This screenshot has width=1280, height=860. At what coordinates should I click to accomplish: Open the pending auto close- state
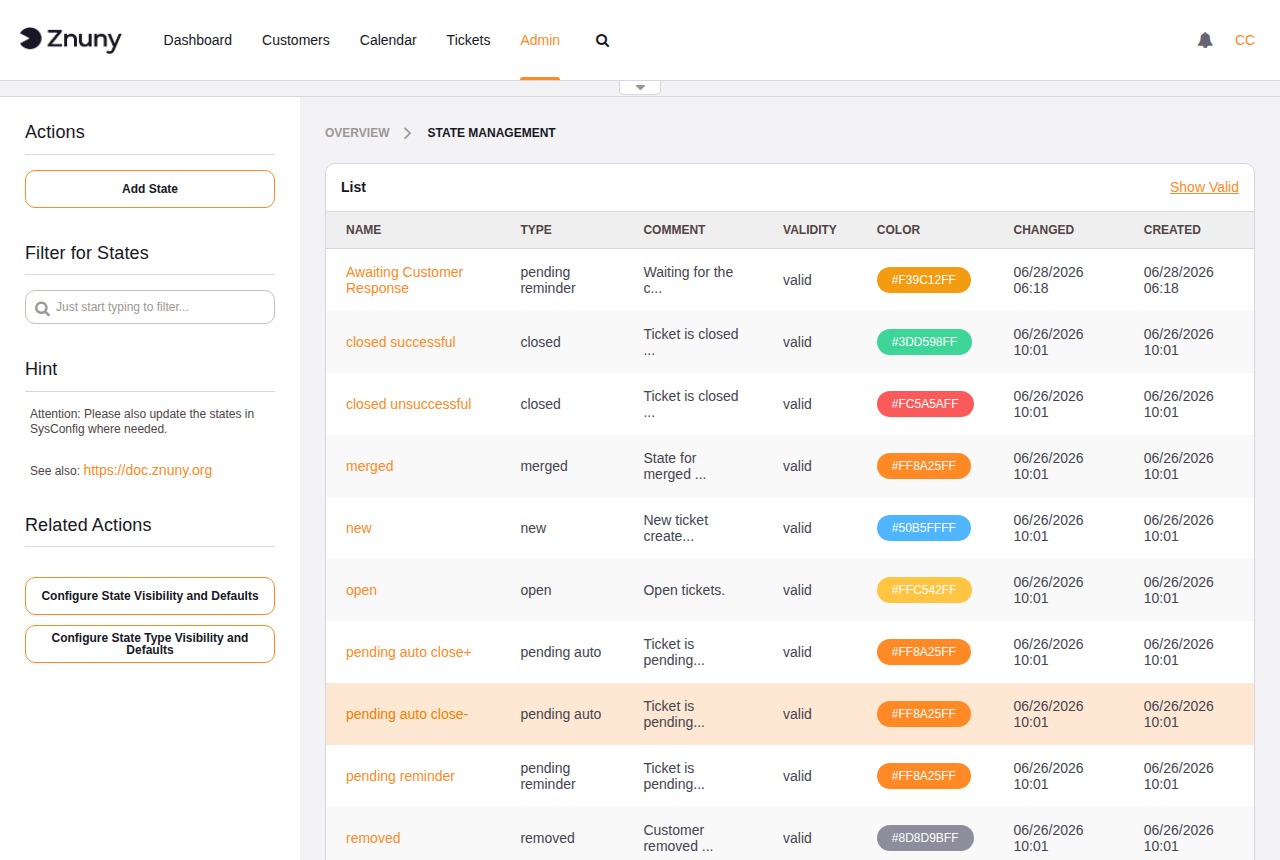[407, 714]
